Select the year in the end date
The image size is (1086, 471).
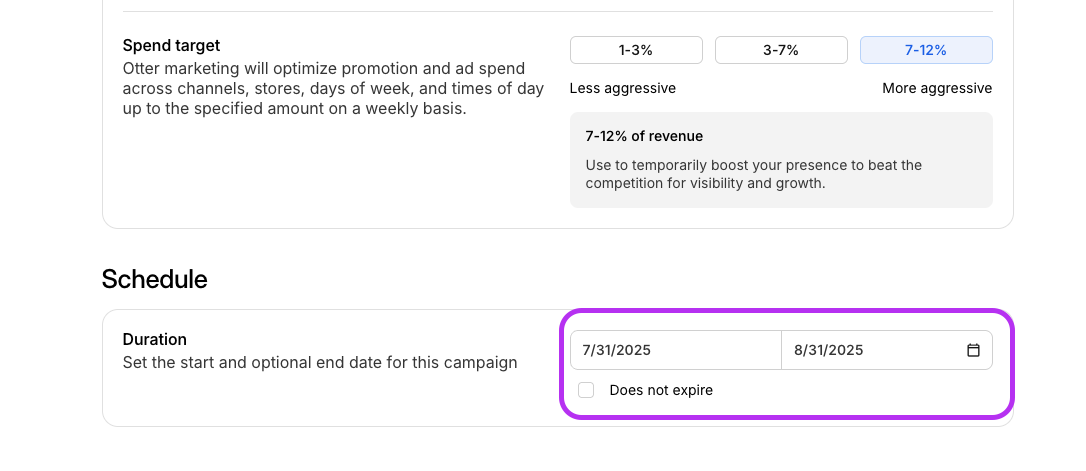845,350
